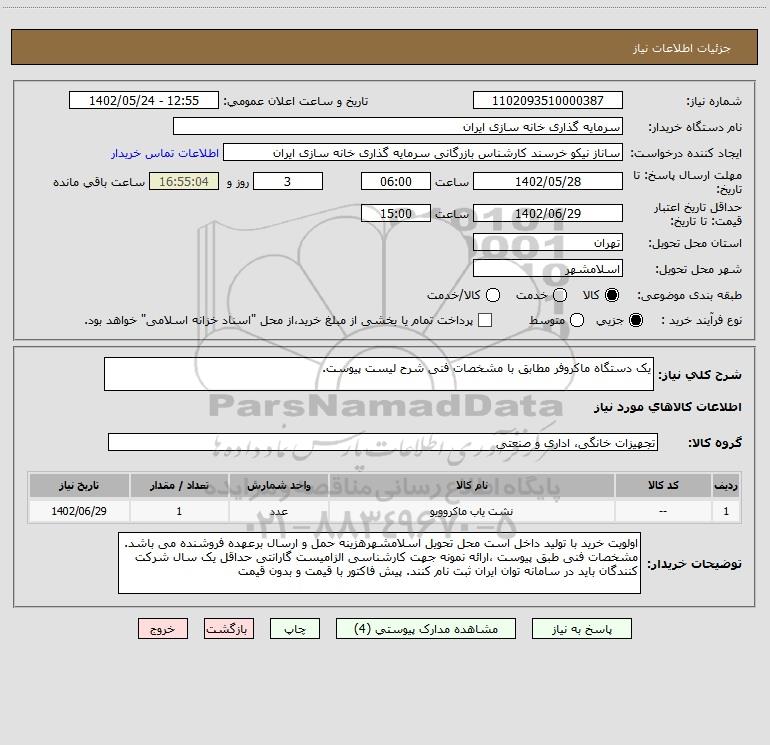The height and width of the screenshot is (745, 770).
Task: Click the unit cell عدد
Action: tap(278, 511)
